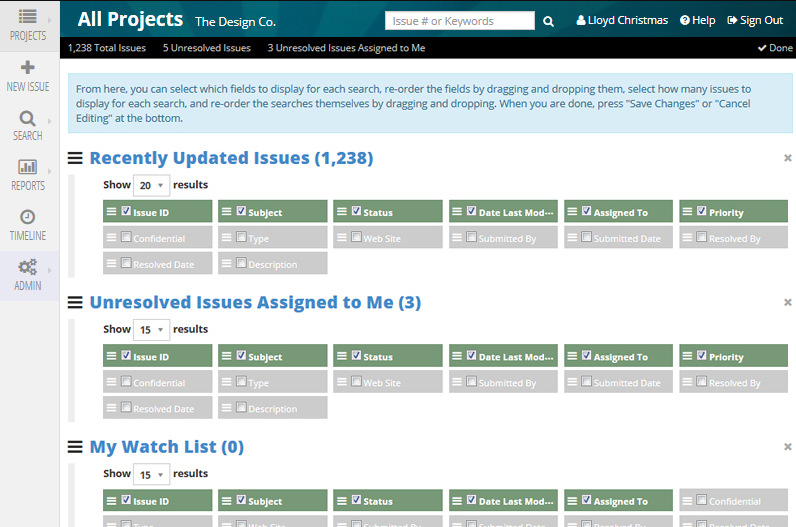Click Help in the top header
This screenshot has height=527, width=796.
point(697,20)
